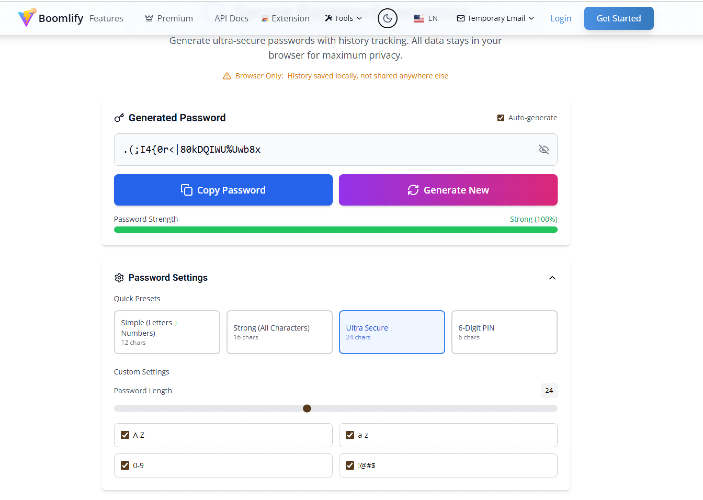Select the Ultra Secure preset
Image resolution: width=703 pixels, height=500 pixels.
392,332
